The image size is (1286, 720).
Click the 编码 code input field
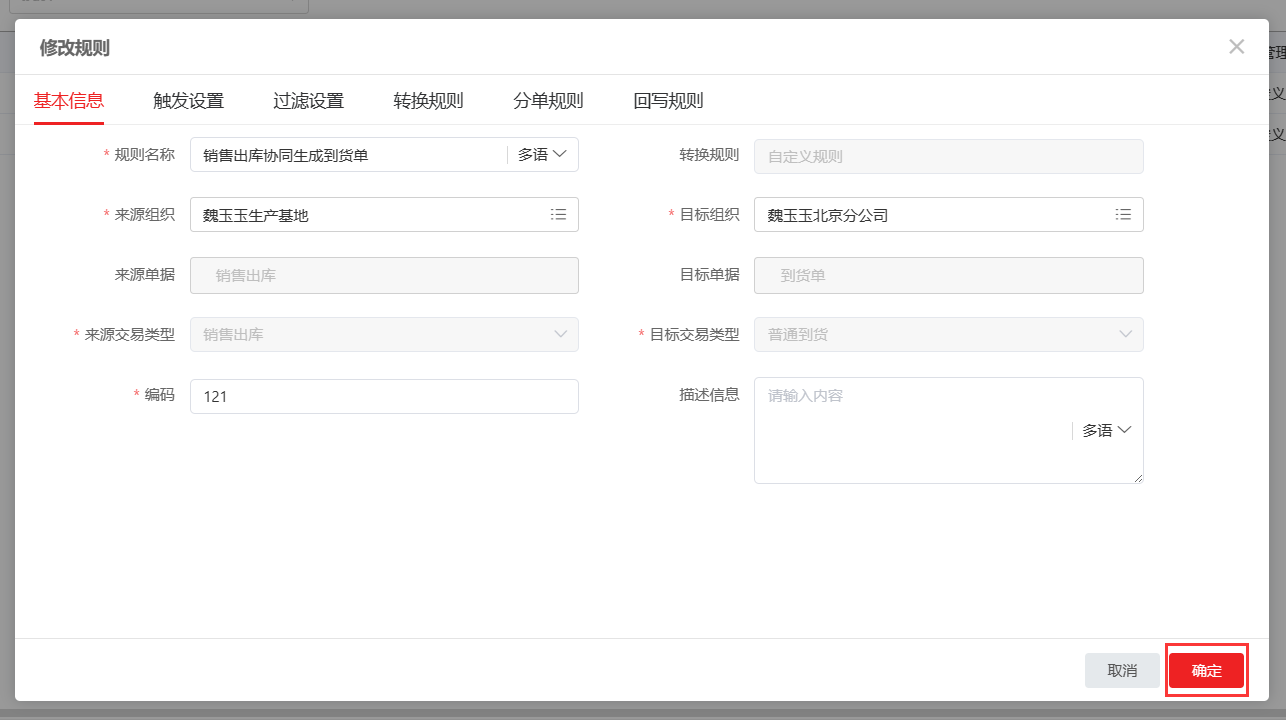coord(384,396)
